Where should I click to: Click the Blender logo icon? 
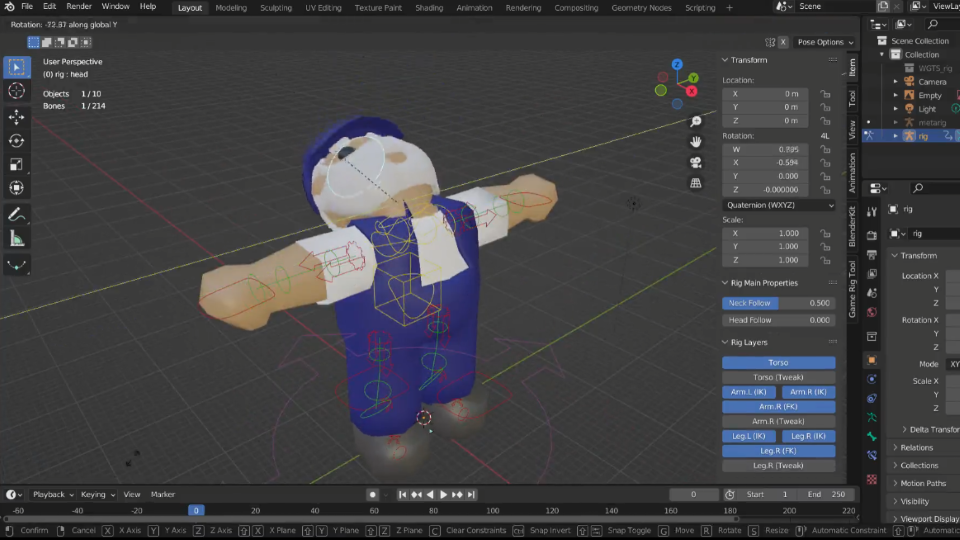9,7
